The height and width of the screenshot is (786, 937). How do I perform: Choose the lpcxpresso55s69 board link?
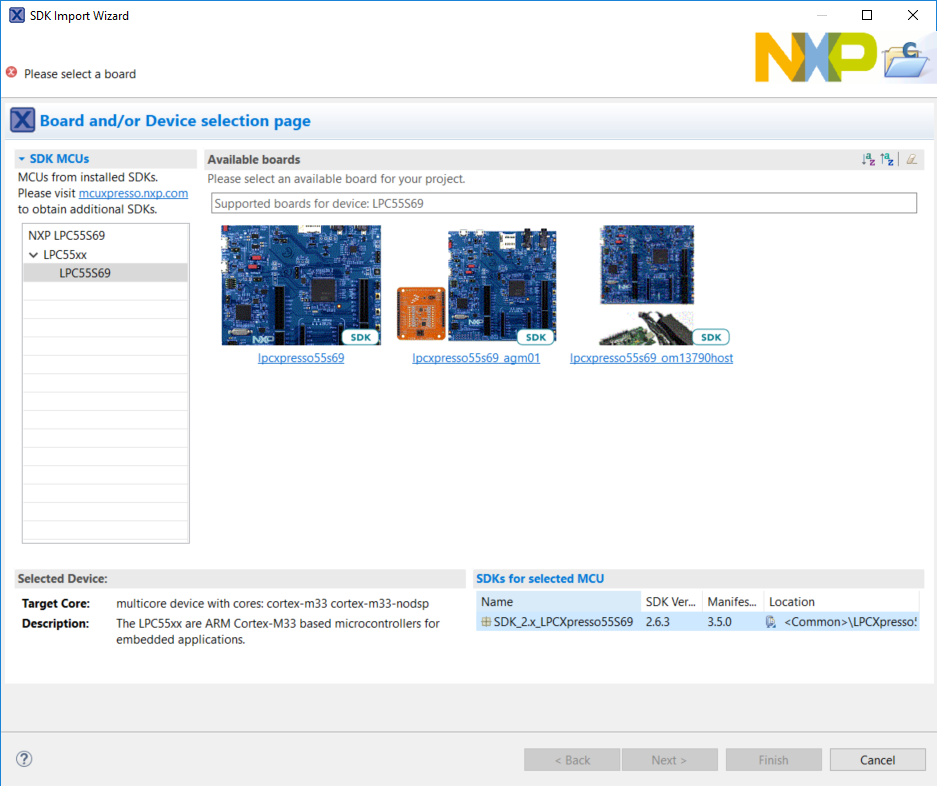point(300,358)
